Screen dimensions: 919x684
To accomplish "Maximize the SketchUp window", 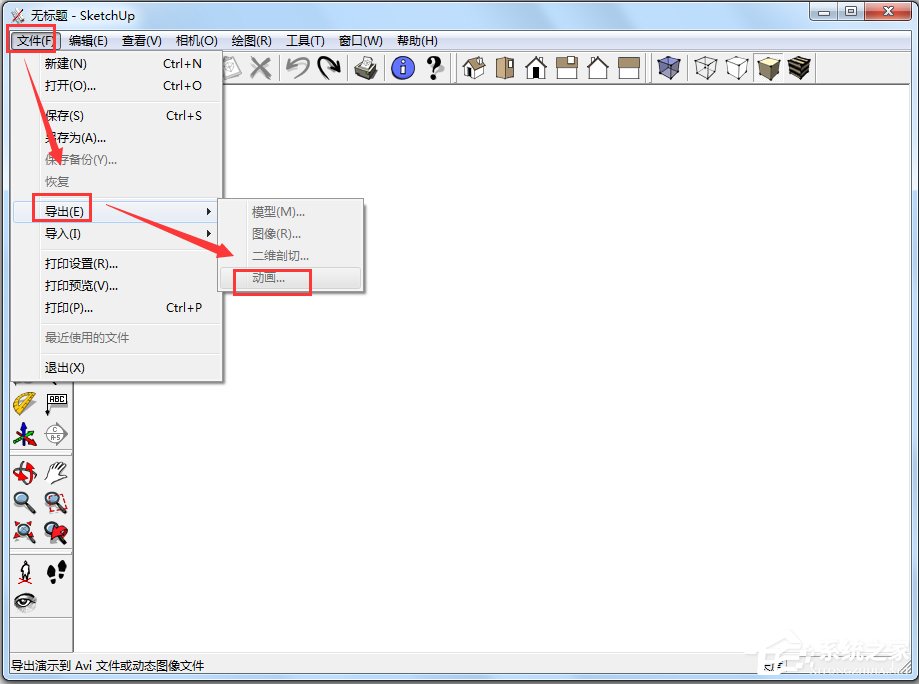I will pos(851,12).
